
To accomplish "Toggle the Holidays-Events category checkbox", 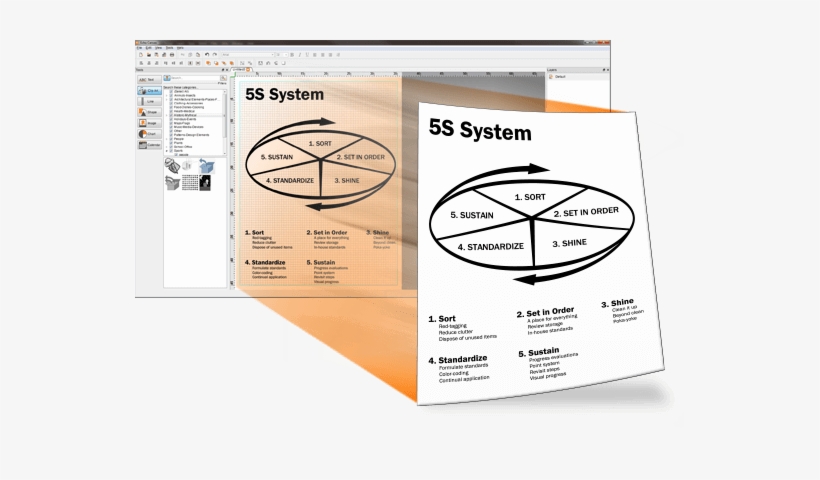I will click(171, 119).
